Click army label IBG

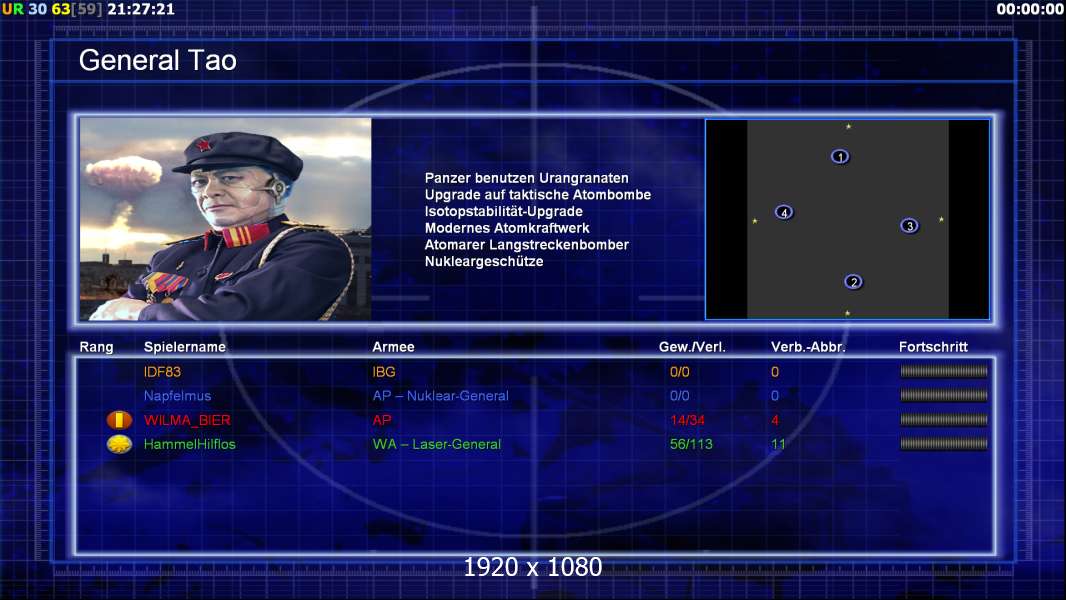pyautogui.click(x=383, y=372)
